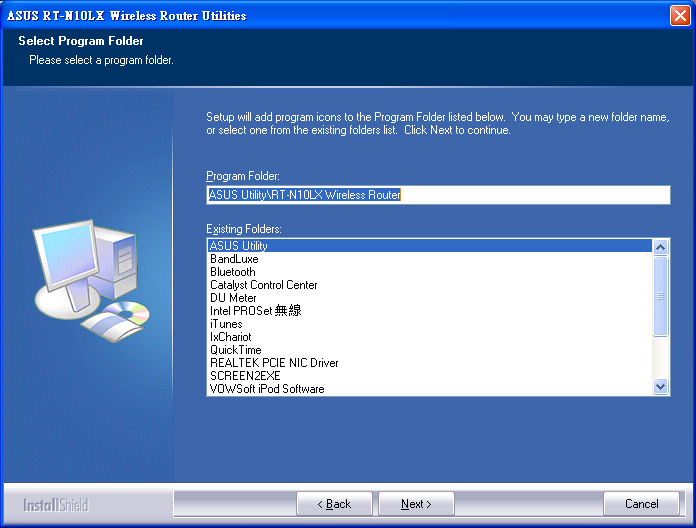Select DU Meter in the list
This screenshot has width=696, height=528.
tap(430, 298)
